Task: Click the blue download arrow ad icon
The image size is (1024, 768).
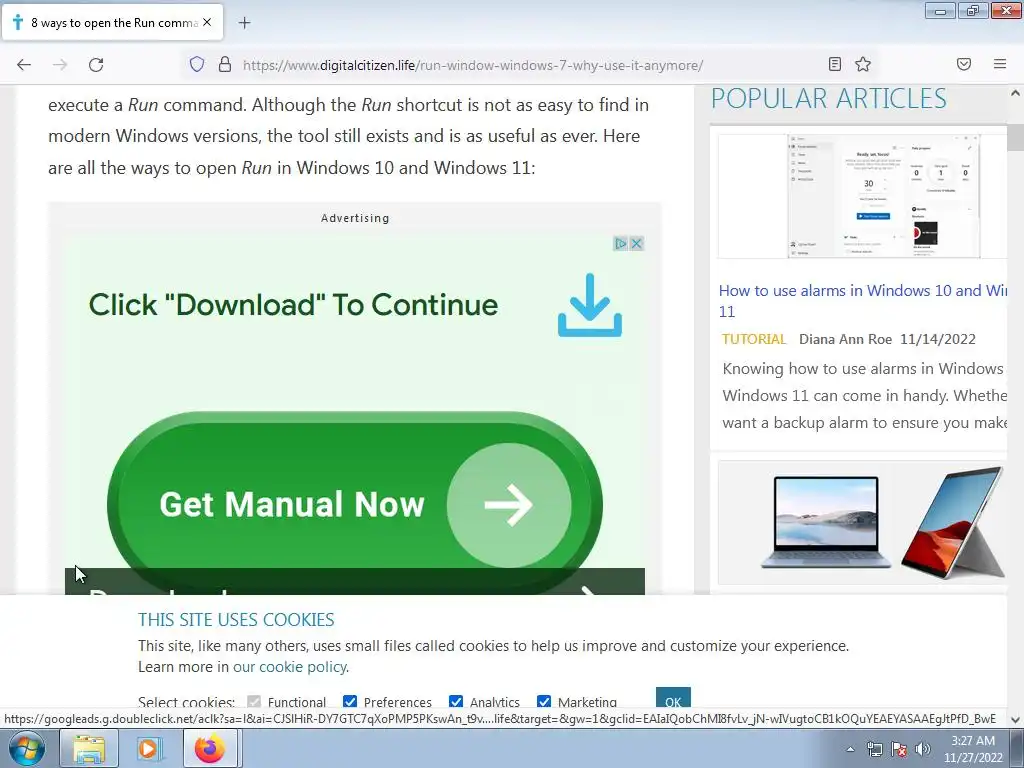Action: (590, 305)
